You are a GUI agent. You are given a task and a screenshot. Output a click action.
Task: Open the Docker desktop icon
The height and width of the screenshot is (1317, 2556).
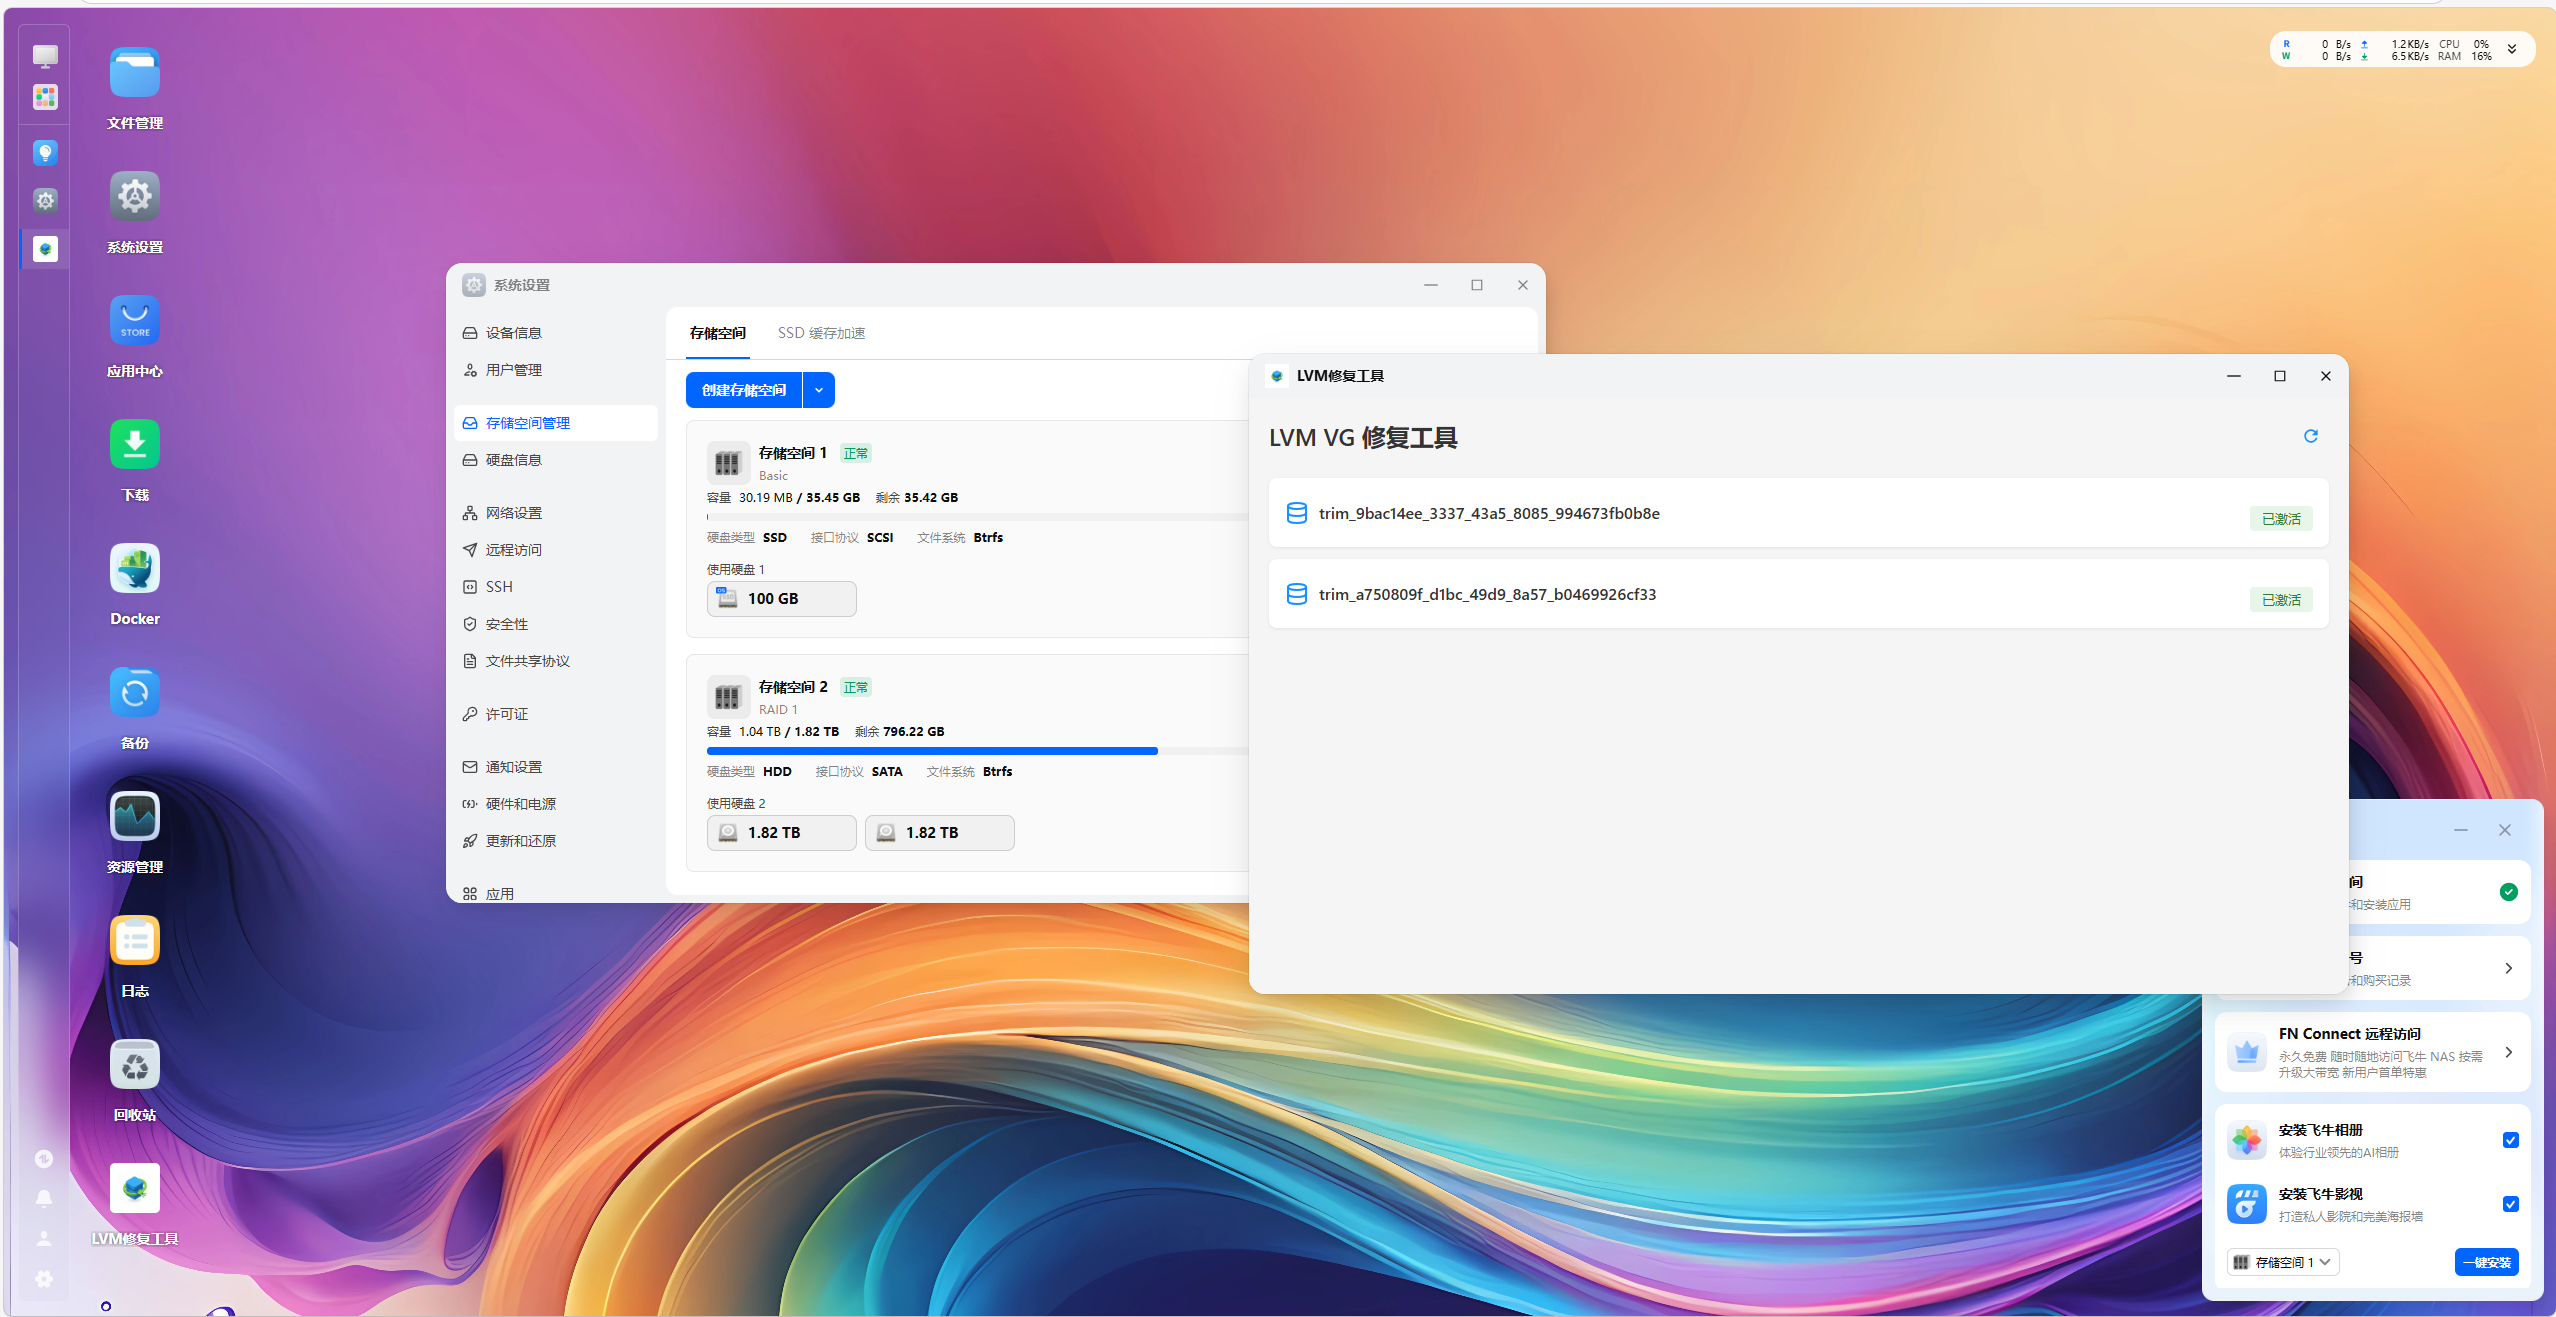134,569
